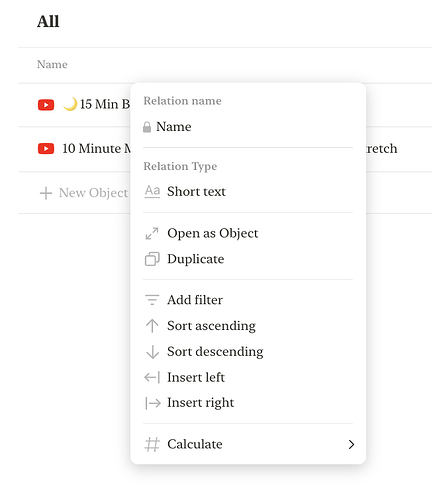Click the moon emoji in first row
This screenshot has height=500, width=432.
pyautogui.click(x=70, y=104)
